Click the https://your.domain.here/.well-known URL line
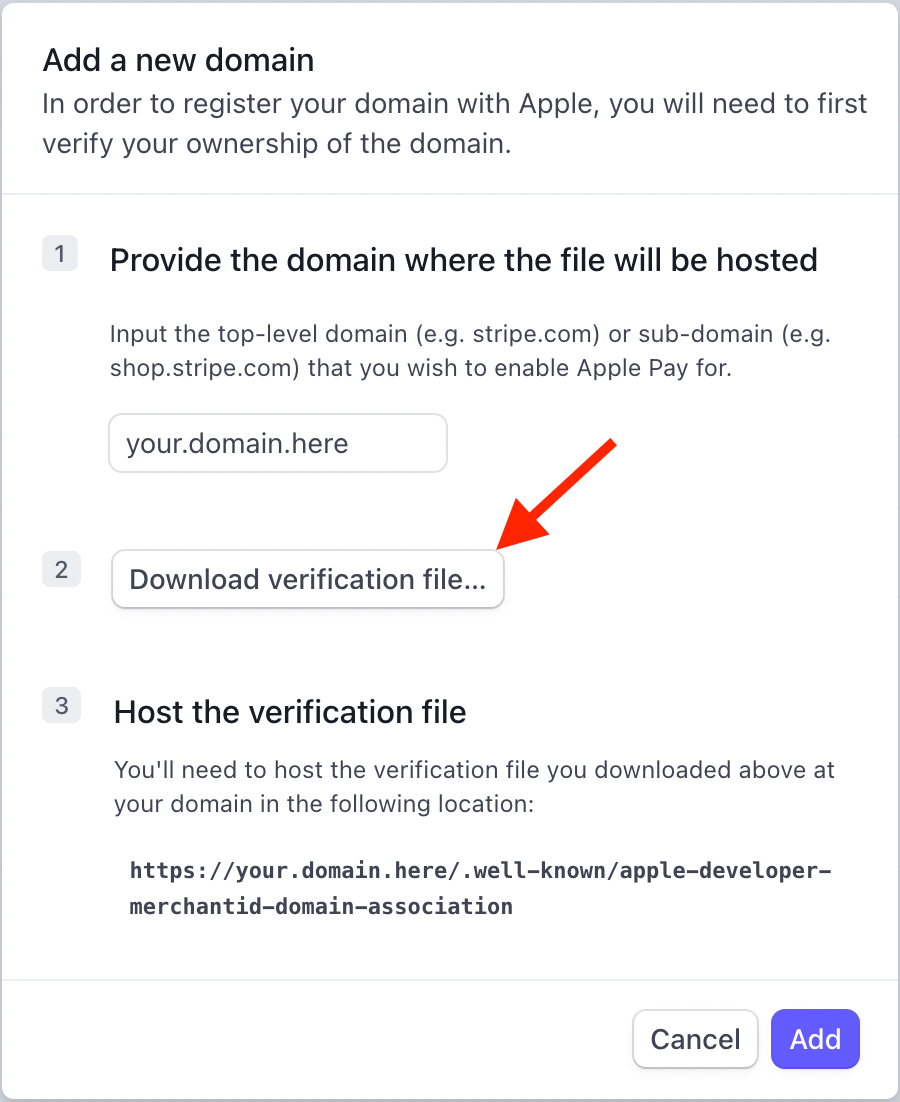Image resolution: width=900 pixels, height=1102 pixels. (x=481, y=871)
